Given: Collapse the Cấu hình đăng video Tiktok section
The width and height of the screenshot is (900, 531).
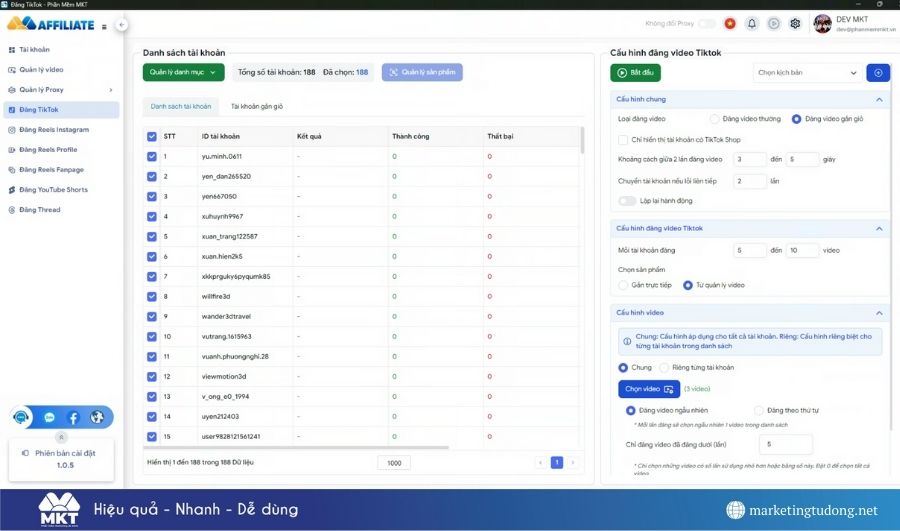Looking at the screenshot, I should coord(879,229).
